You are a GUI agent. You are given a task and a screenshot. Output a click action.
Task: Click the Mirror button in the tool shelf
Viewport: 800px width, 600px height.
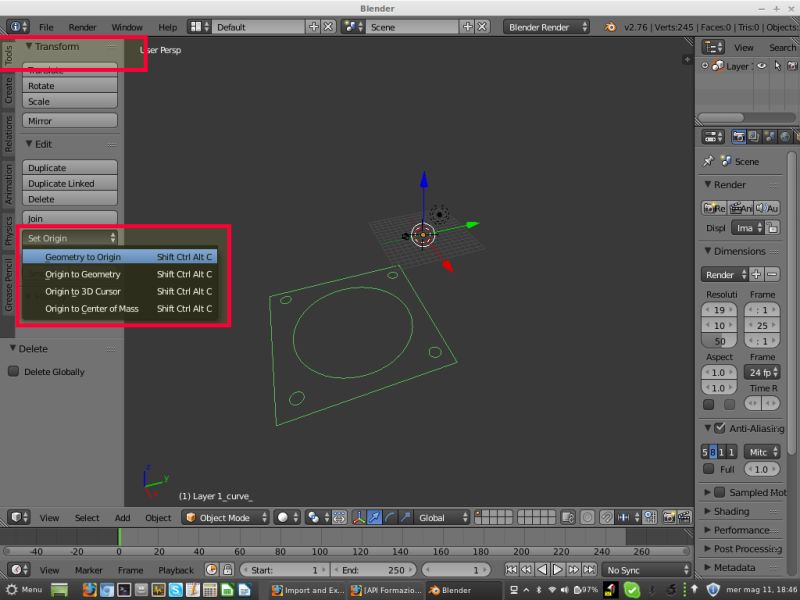click(69, 120)
